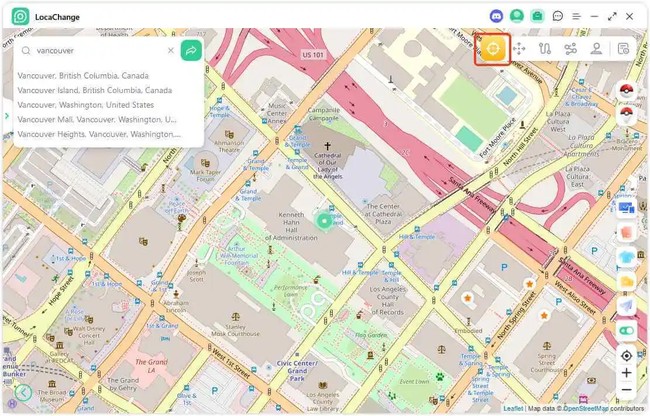The image size is (650, 416).
Task: Click Stanley Mosk Courthouse label
Action: coord(235,330)
